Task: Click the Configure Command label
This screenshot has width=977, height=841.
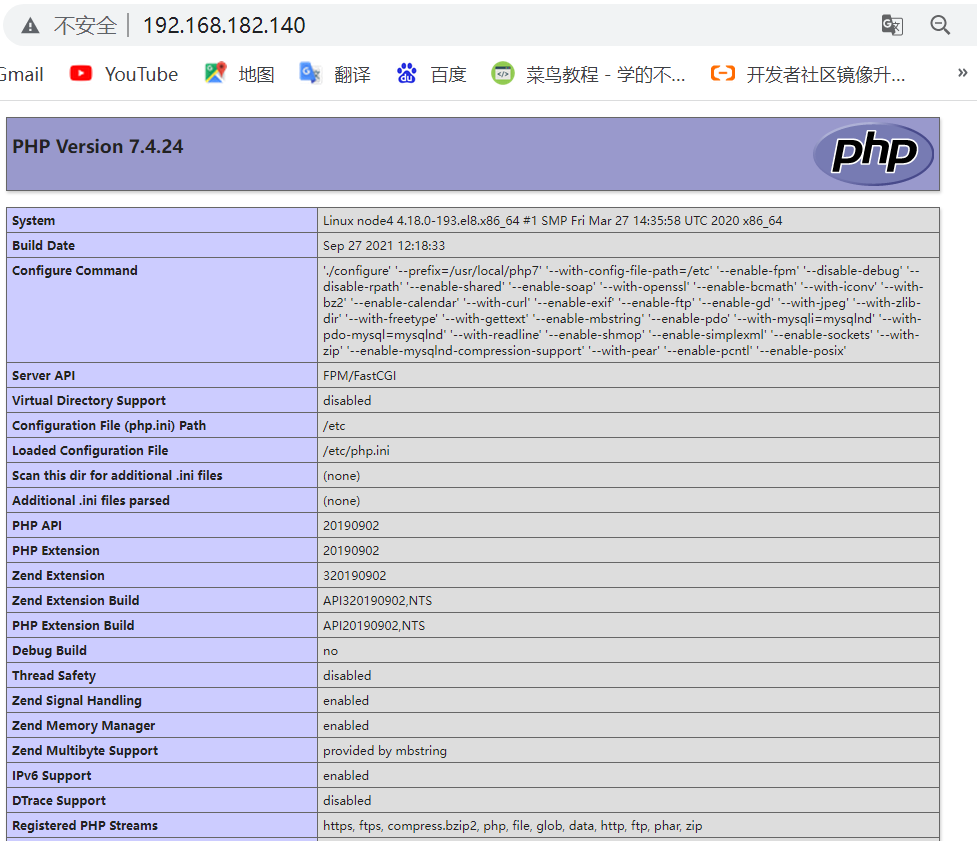Action: (75, 270)
